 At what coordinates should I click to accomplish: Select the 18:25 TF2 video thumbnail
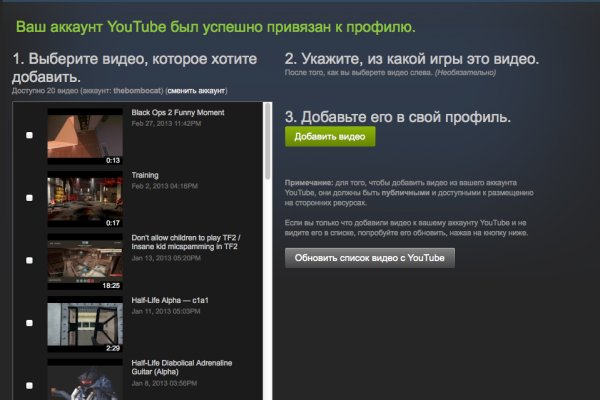click(85, 261)
